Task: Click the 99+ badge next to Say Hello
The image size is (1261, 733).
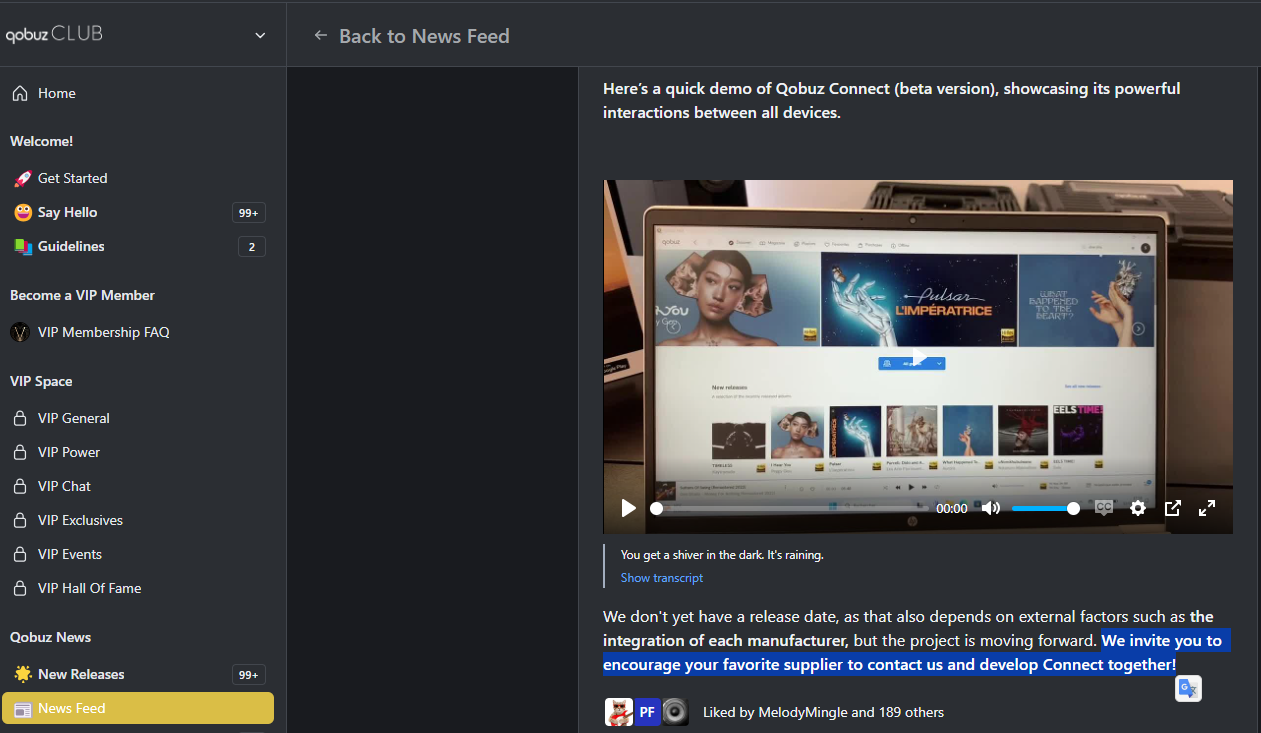Action: tap(249, 212)
